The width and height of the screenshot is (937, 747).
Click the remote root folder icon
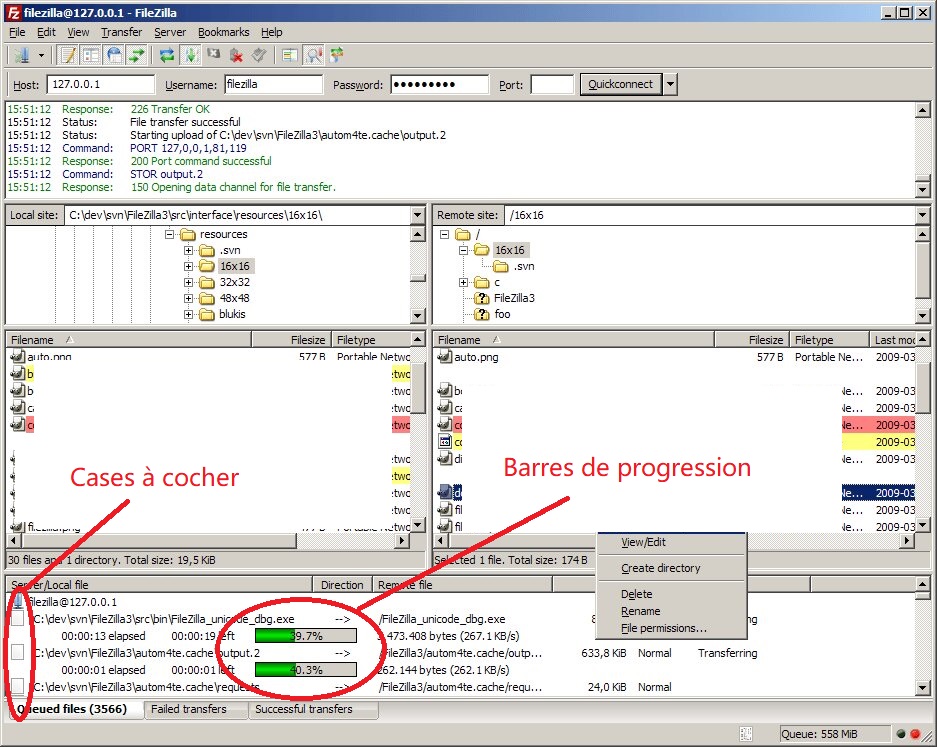[463, 234]
